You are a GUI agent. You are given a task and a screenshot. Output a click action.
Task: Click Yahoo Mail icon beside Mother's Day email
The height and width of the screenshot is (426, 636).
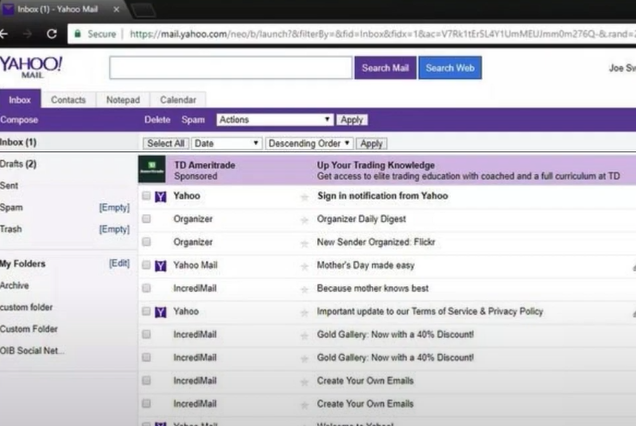[x=161, y=266]
